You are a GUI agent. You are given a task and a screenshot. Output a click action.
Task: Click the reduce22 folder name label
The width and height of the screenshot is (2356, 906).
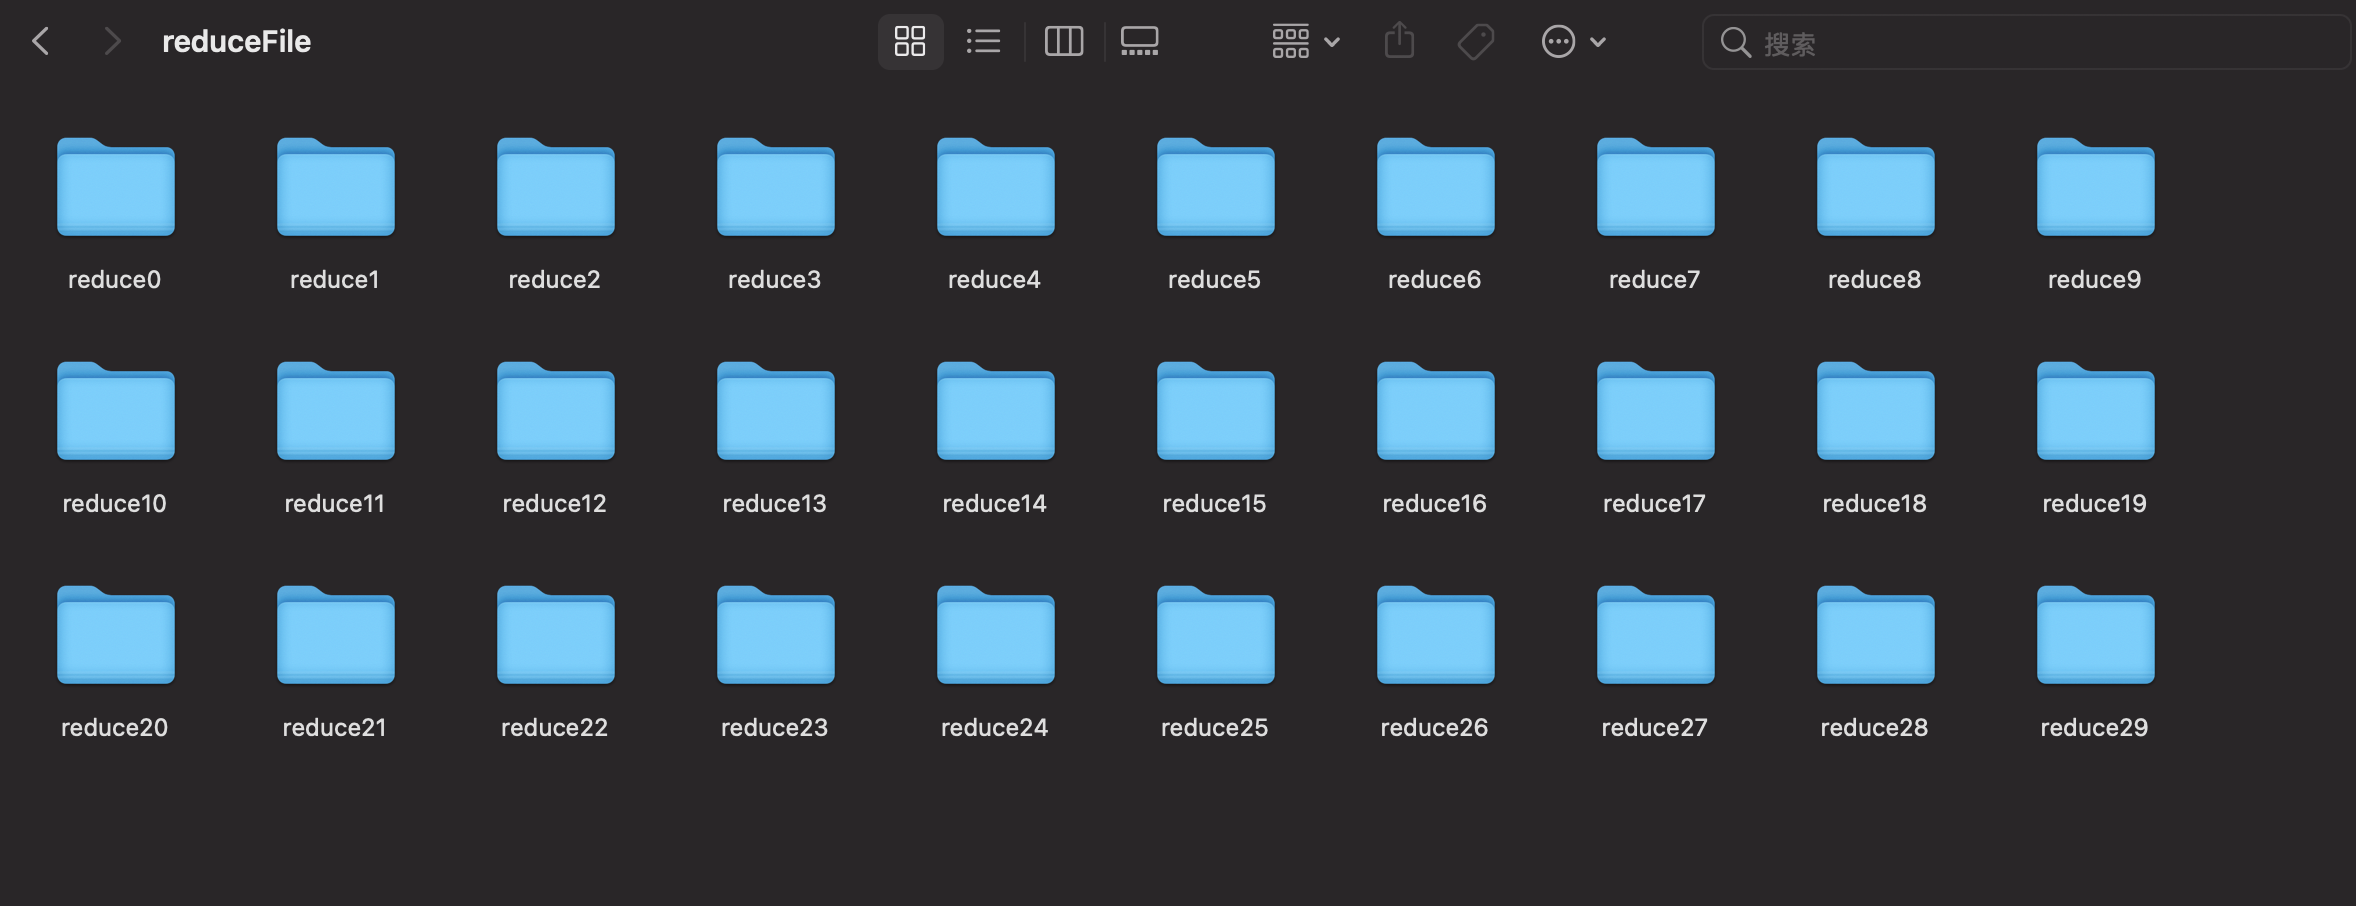(x=555, y=727)
